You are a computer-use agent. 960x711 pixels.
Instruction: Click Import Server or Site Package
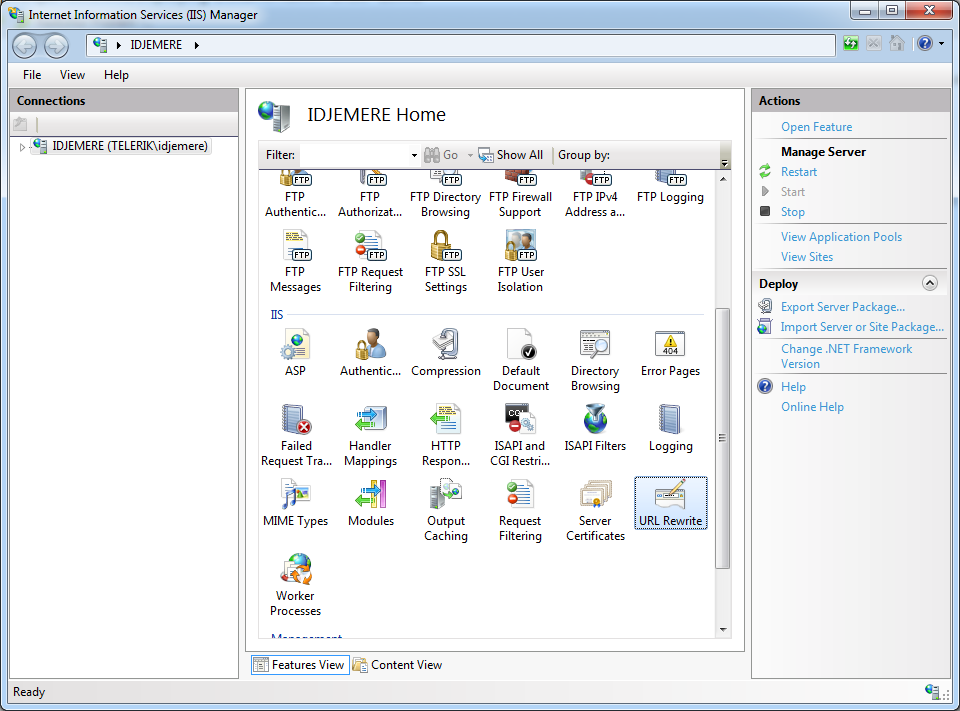(862, 327)
